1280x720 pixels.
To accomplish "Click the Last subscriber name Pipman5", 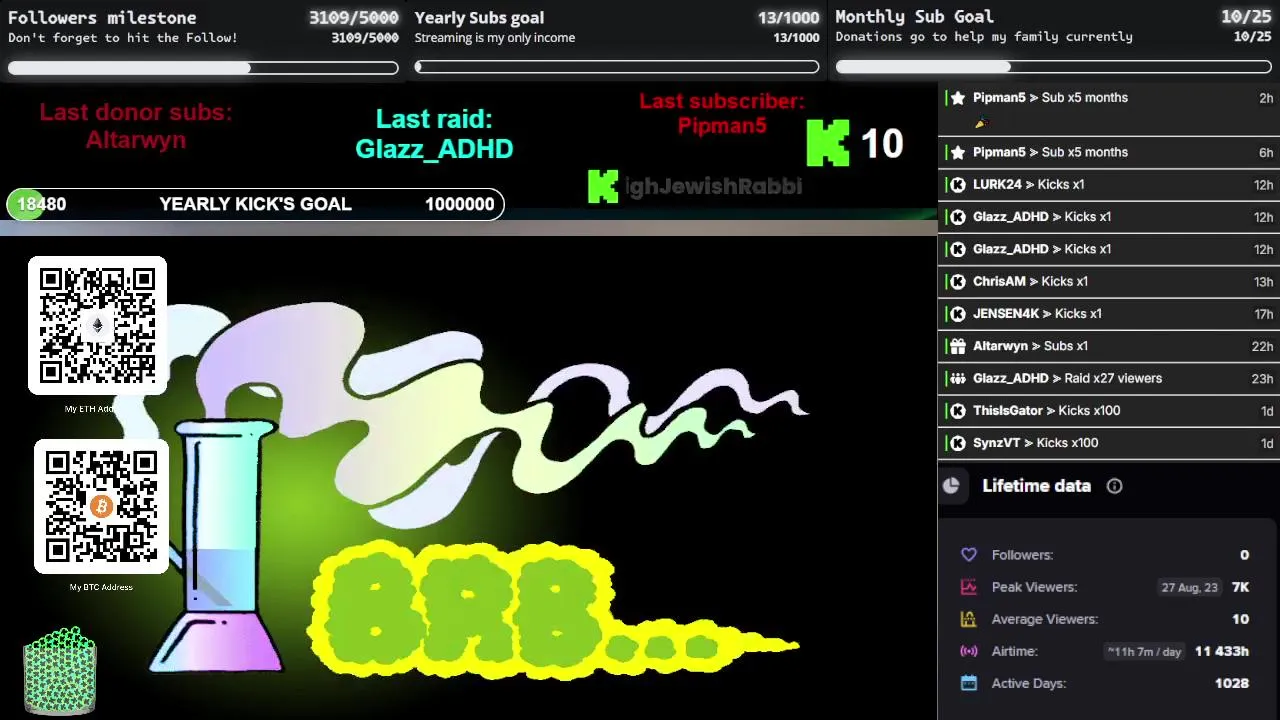I will click(x=722, y=126).
